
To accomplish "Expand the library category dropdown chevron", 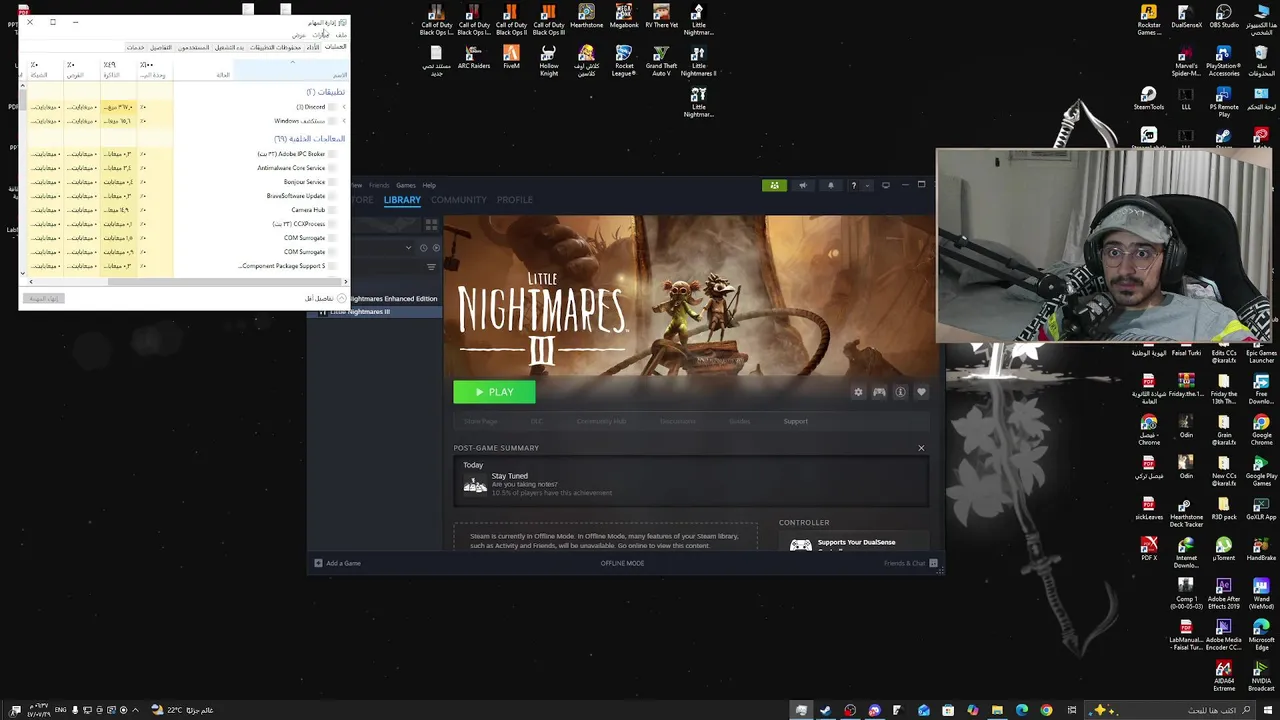I will [x=409, y=248].
